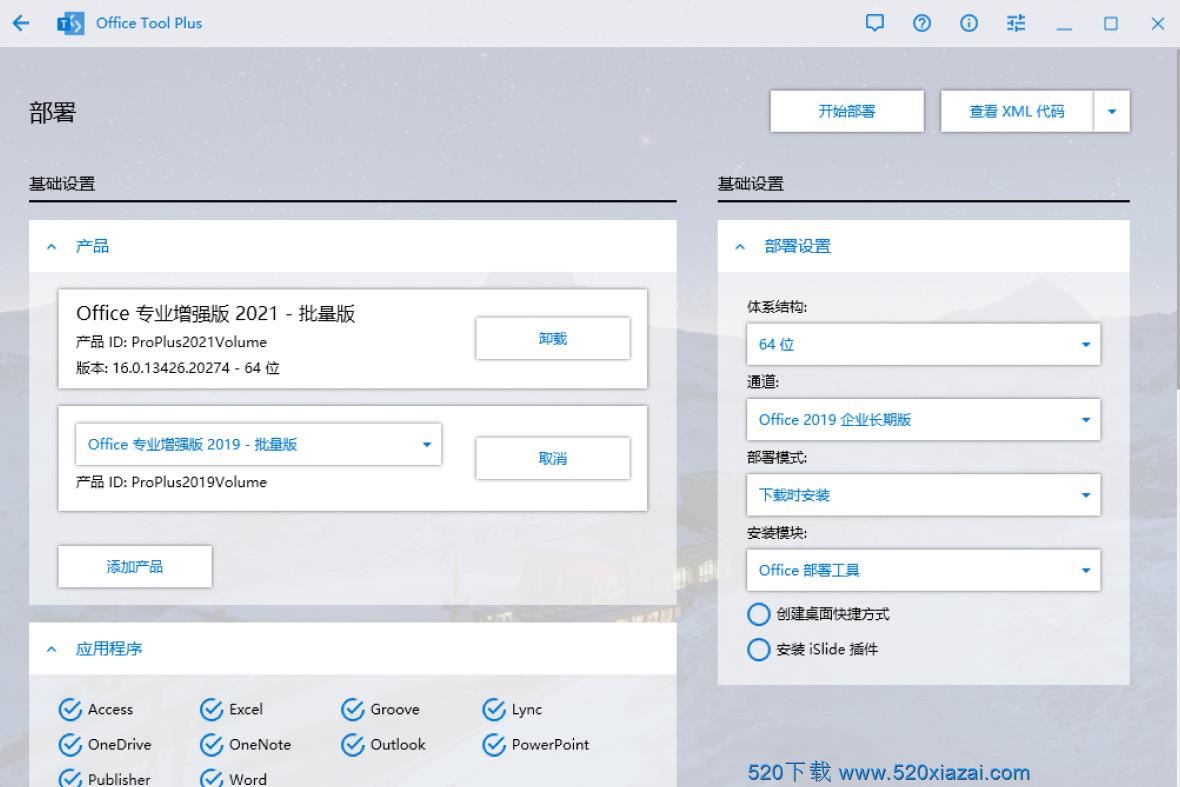Viewport: 1180px width, 787px height.
Task: Enable 创建桌面快捷方式 option
Action: click(759, 614)
